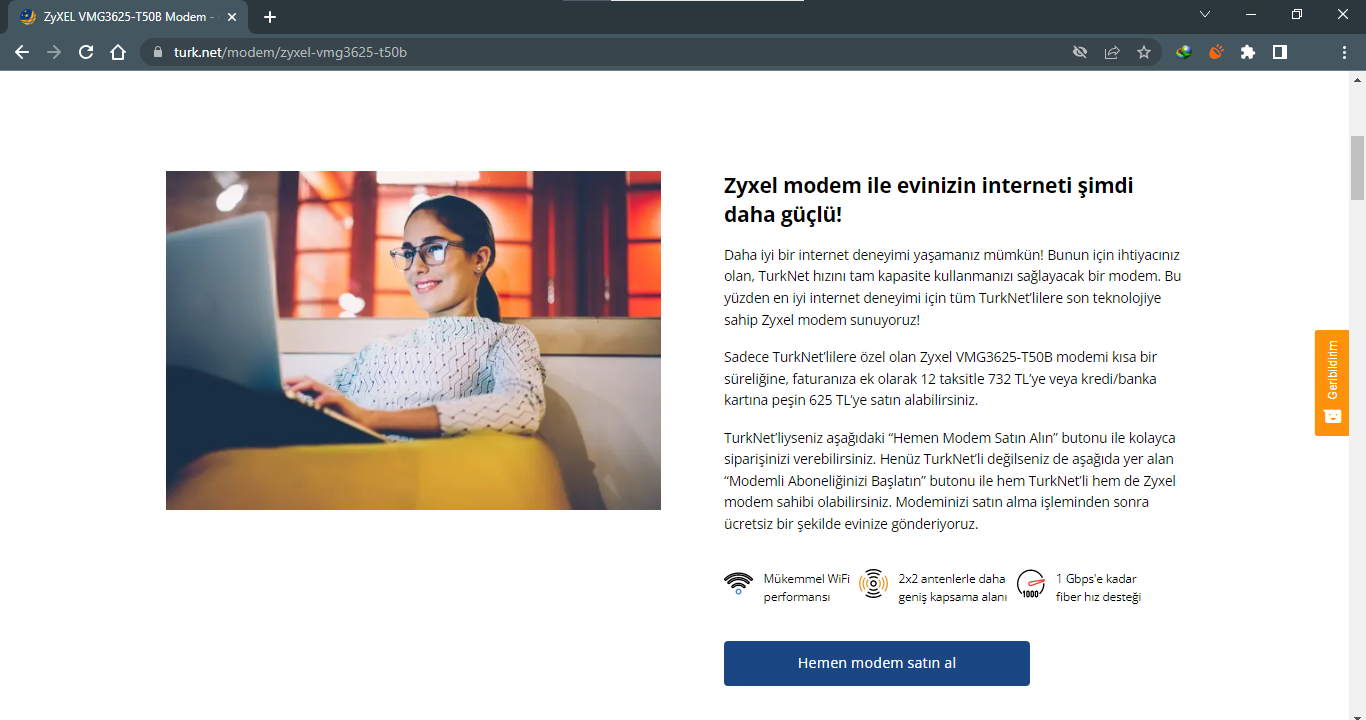This screenshot has height=720, width=1366.
Task: Close the ZyXEL modem tab
Action: point(232,17)
